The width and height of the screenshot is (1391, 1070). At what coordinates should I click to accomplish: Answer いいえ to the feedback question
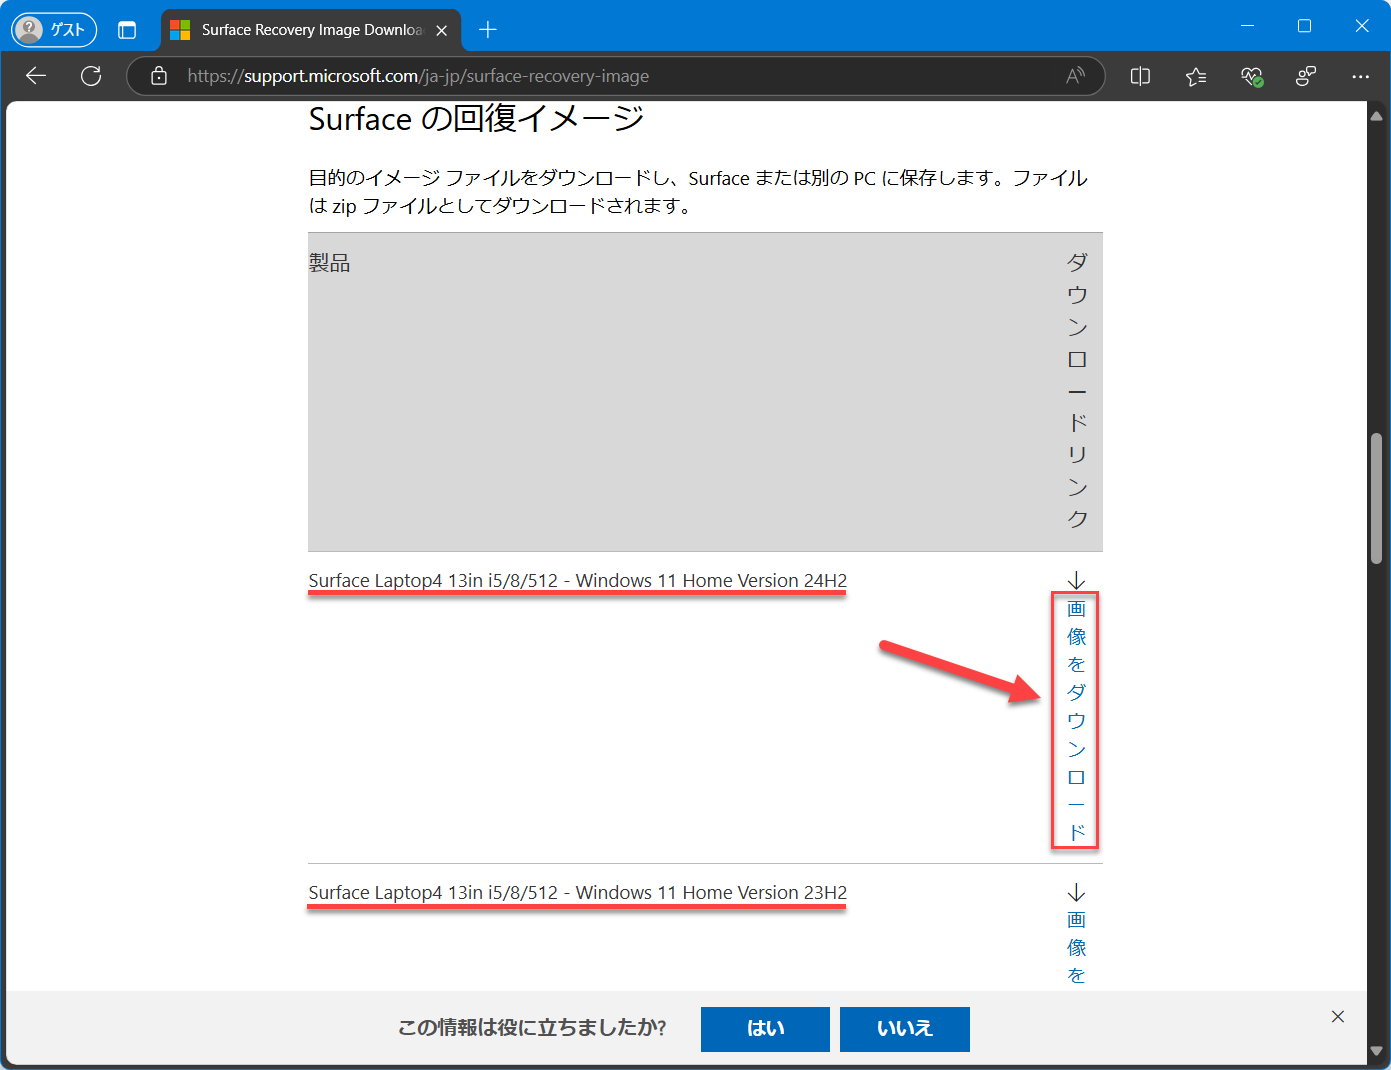click(905, 1029)
